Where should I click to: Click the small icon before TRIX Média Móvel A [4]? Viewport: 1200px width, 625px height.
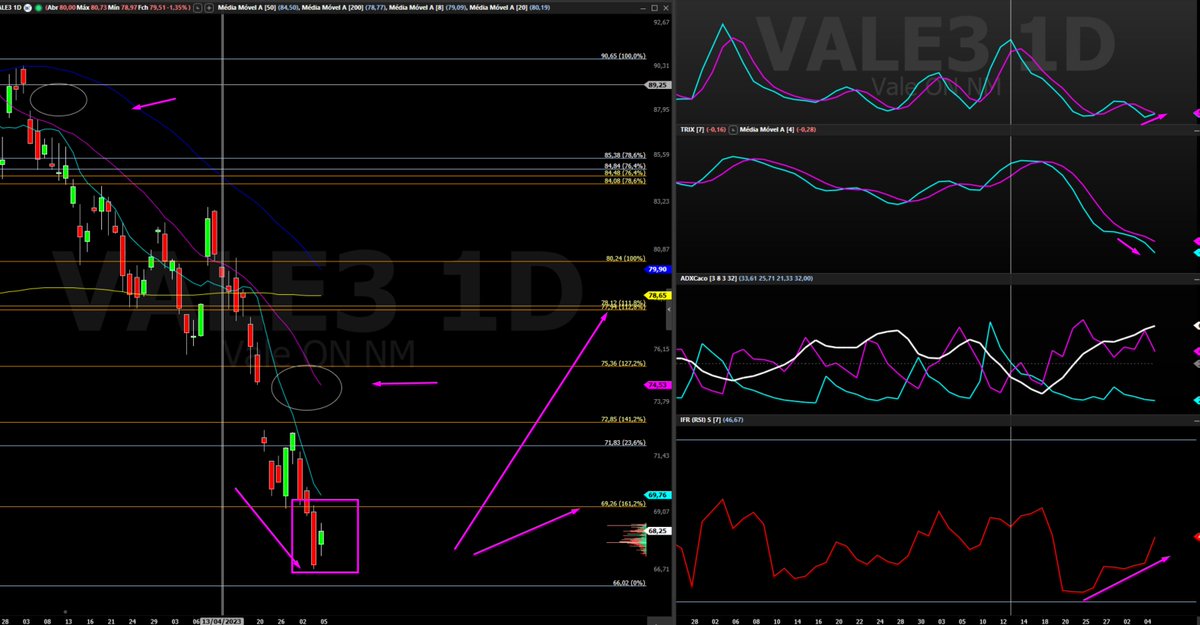tap(733, 129)
